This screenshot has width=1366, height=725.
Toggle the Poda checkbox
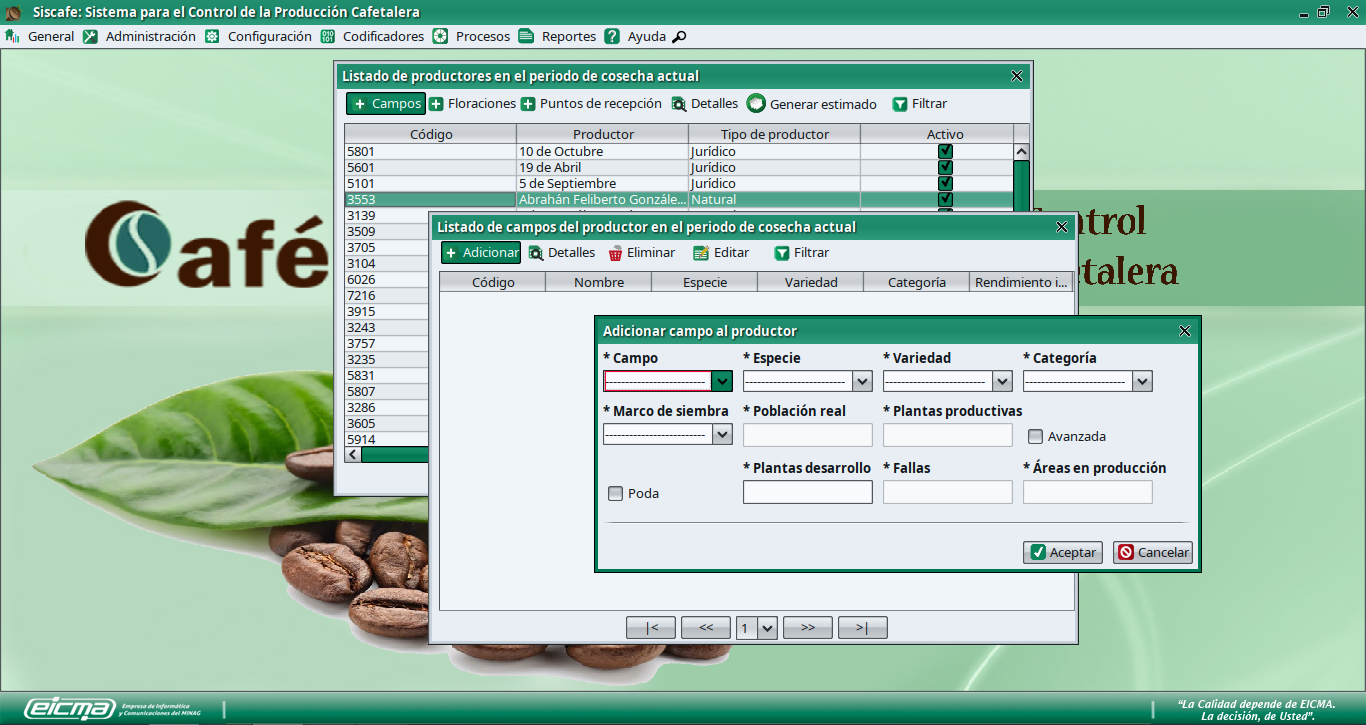click(x=616, y=493)
